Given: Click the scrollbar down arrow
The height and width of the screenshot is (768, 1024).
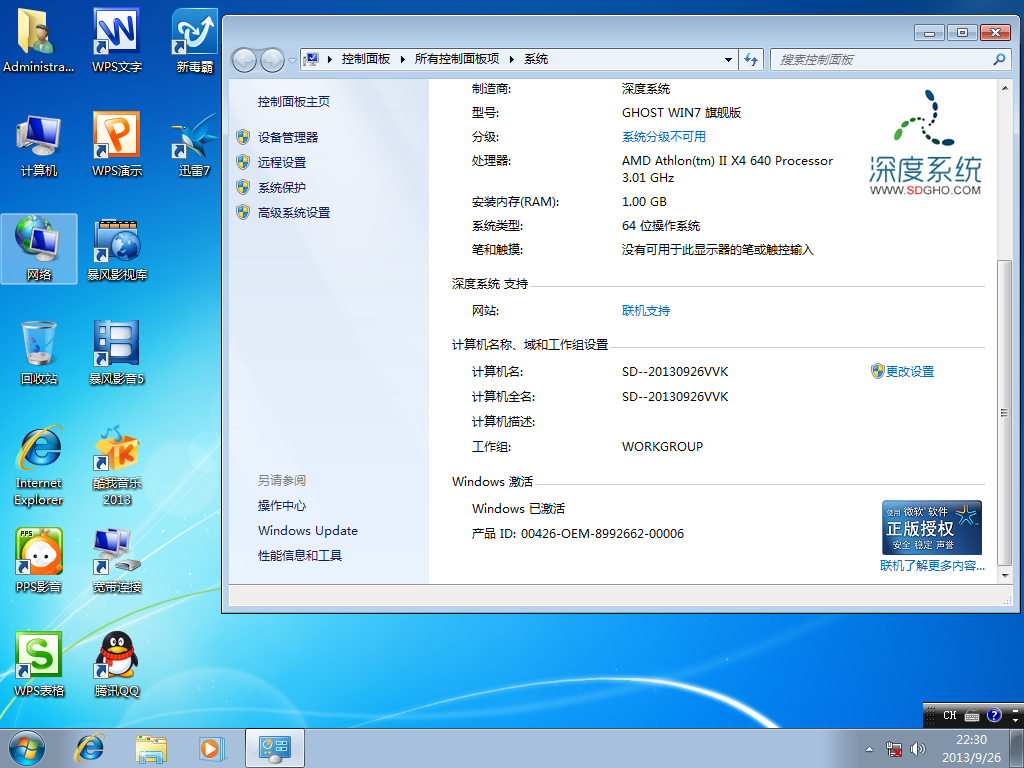Looking at the screenshot, I should click(1005, 575).
